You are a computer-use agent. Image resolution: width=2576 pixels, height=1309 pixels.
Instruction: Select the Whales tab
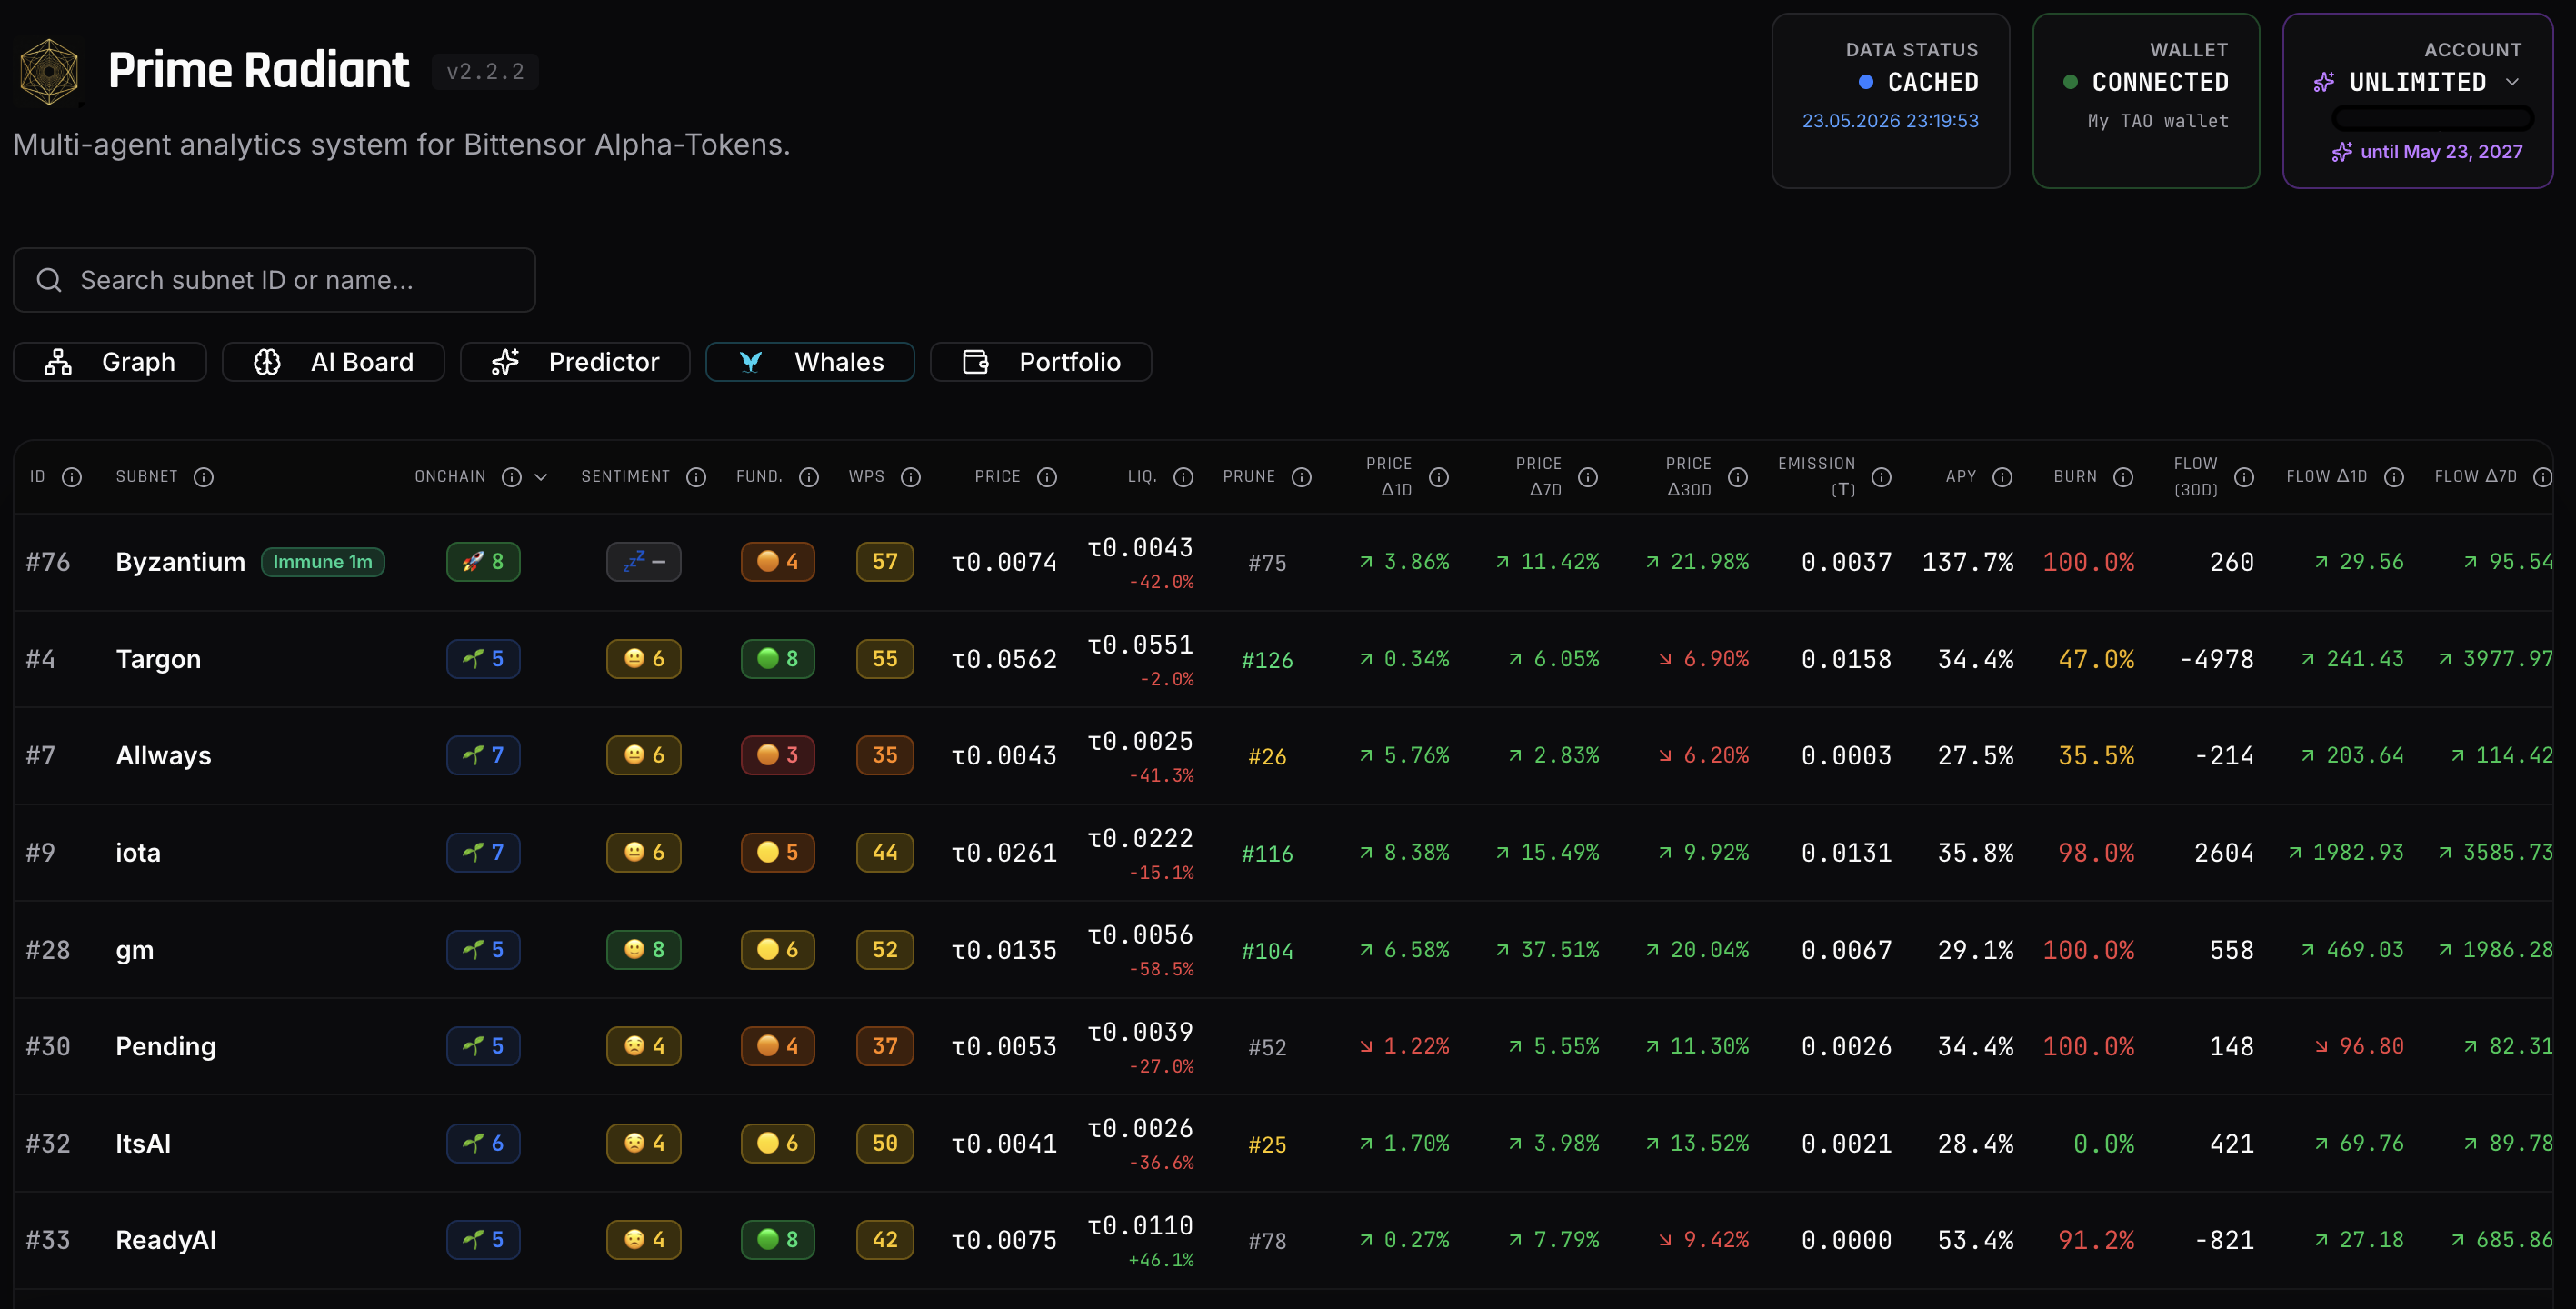click(810, 362)
